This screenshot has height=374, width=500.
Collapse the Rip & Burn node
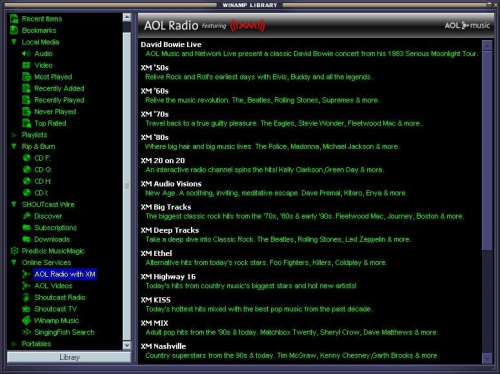[x=14, y=146]
